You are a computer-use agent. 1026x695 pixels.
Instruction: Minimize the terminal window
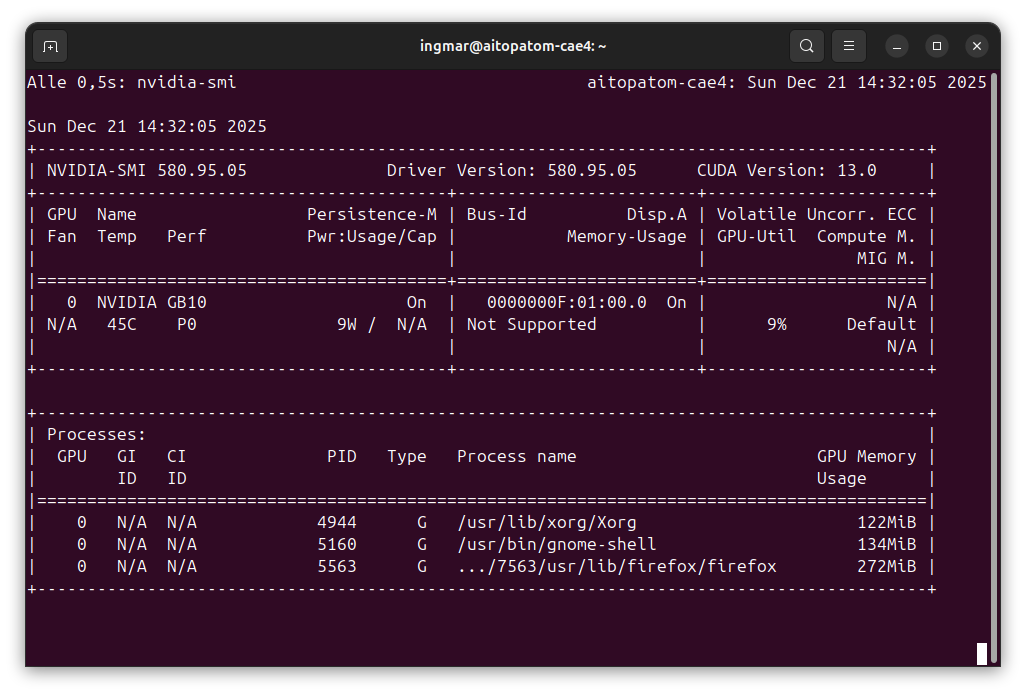[x=897, y=46]
